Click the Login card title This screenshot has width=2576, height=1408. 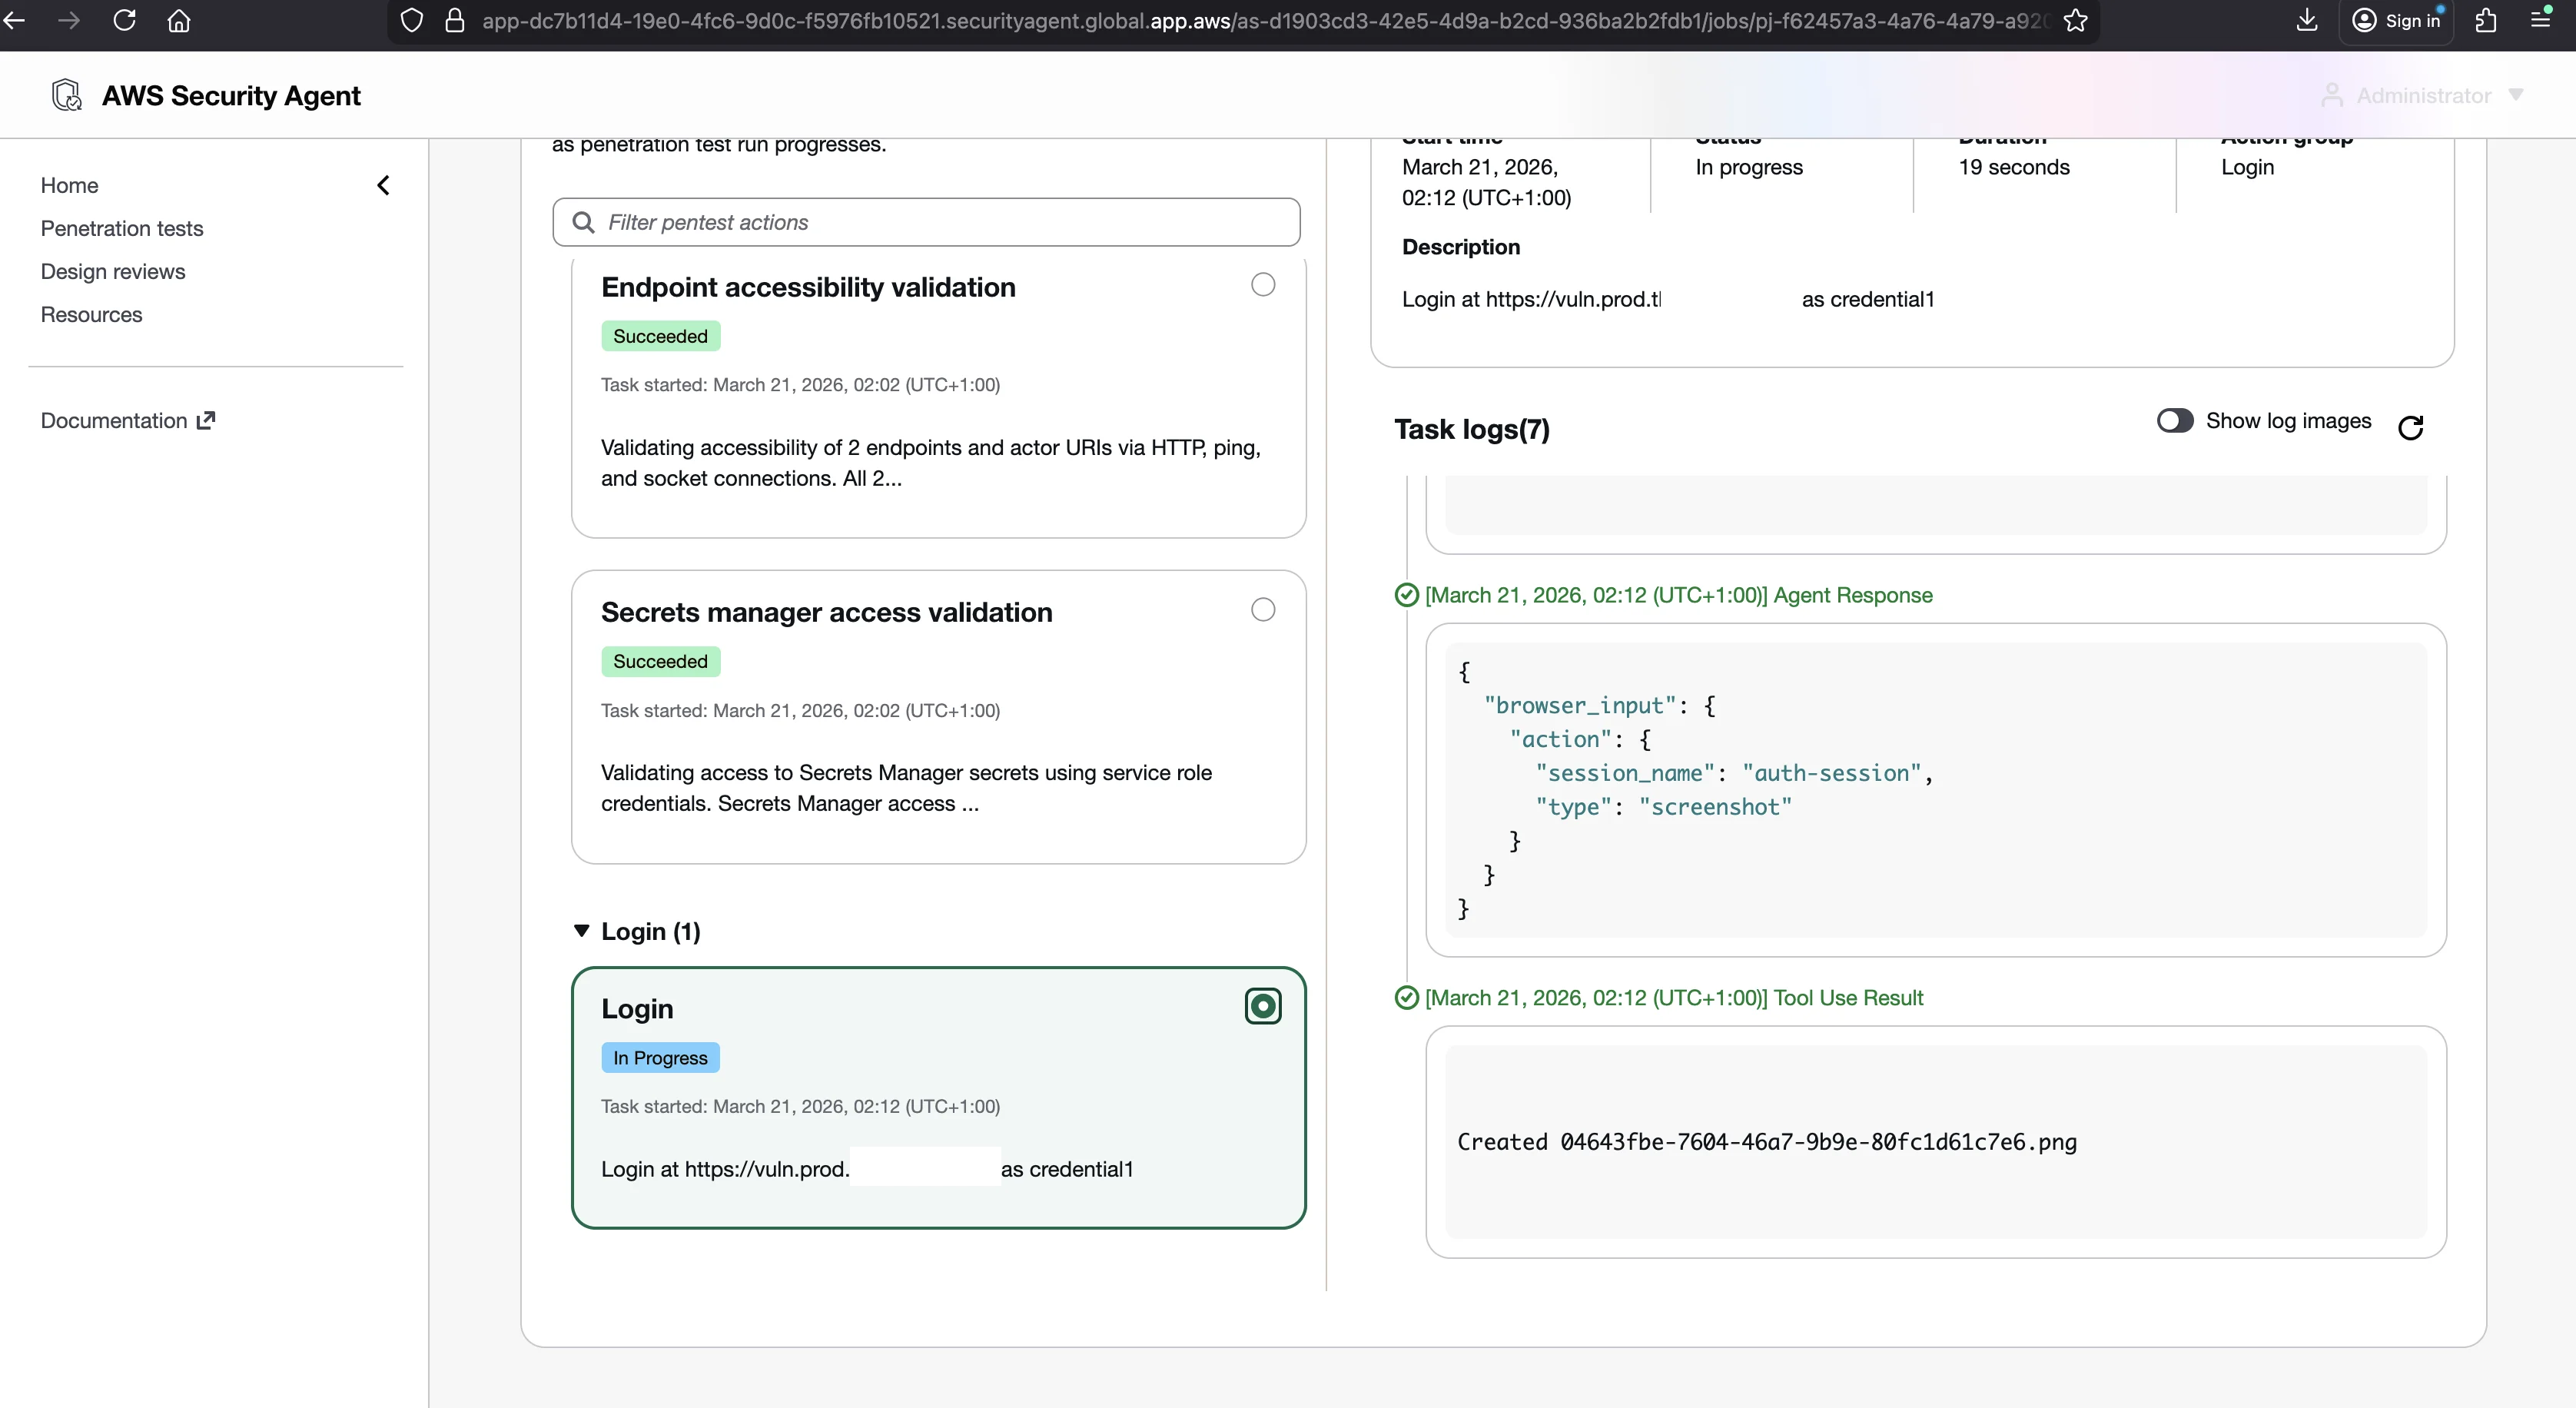tap(637, 1008)
